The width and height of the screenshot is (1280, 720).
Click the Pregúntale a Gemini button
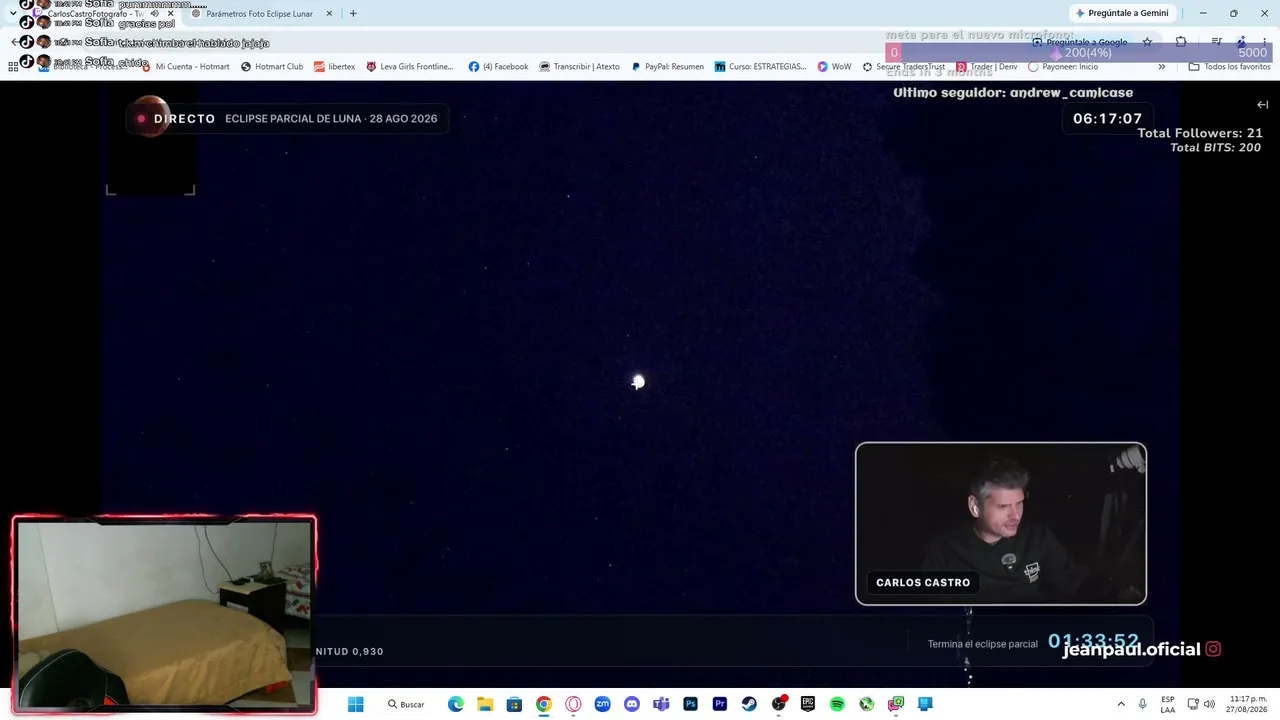[1122, 13]
